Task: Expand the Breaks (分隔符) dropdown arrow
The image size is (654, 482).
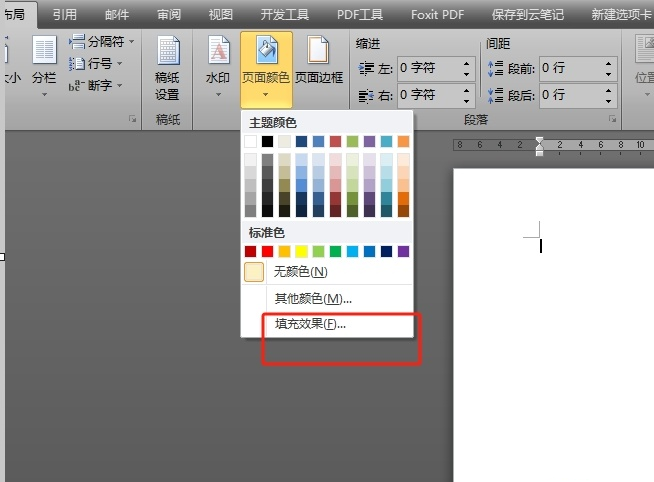Action: coord(131,41)
